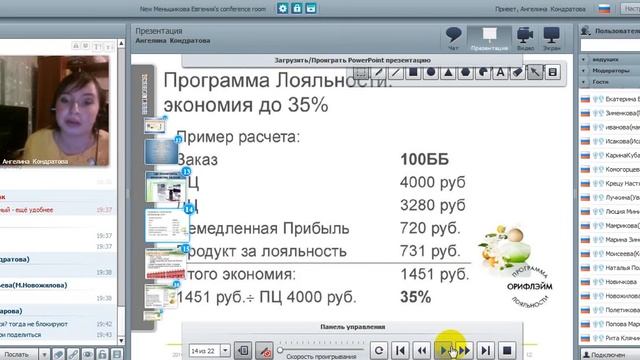The width and height of the screenshot is (640, 360).
Task: Click the save whiteboard disk icon
Action: tap(552, 73)
